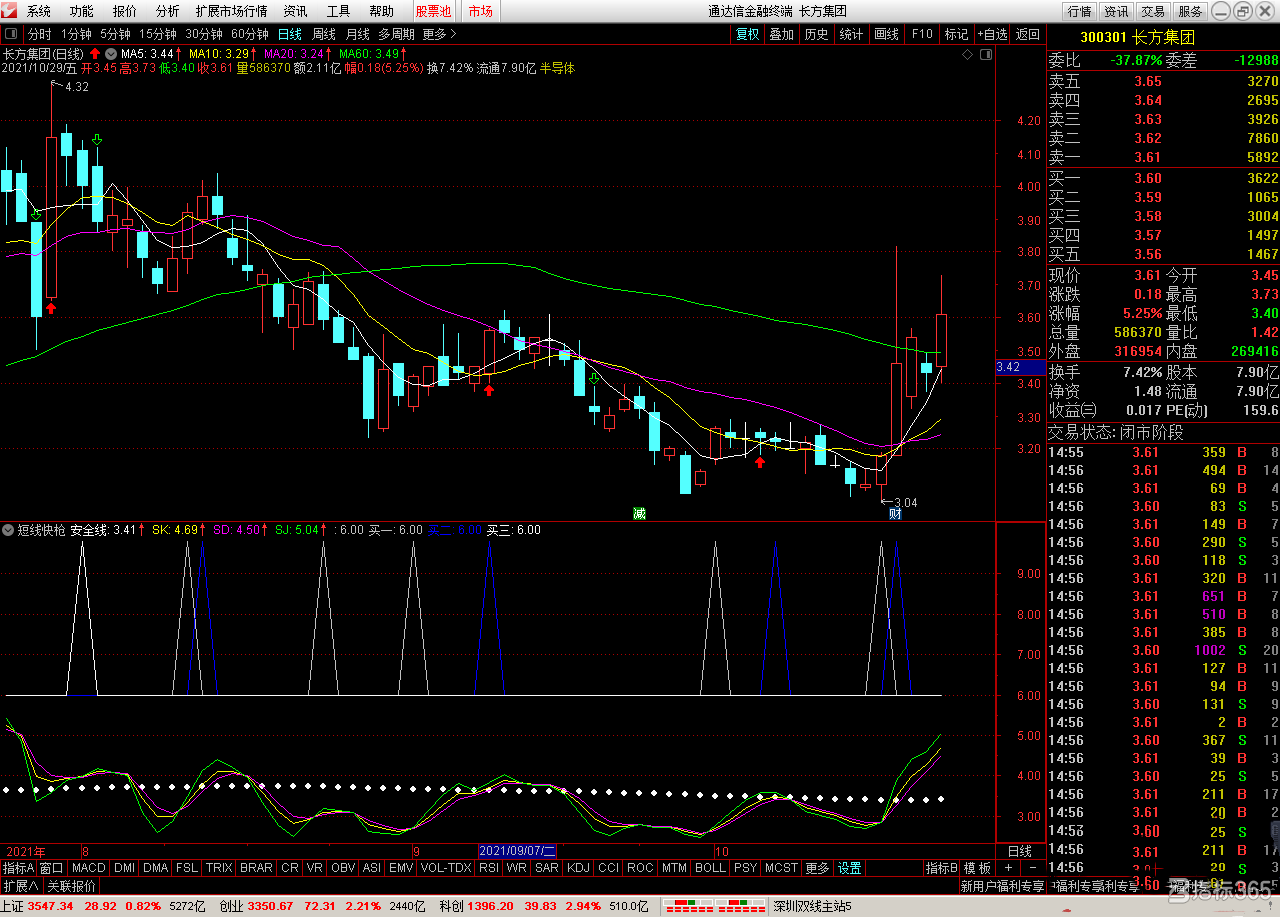Click the 交易 button in title bar
Image resolution: width=1280 pixels, height=918 pixels.
[1153, 11]
